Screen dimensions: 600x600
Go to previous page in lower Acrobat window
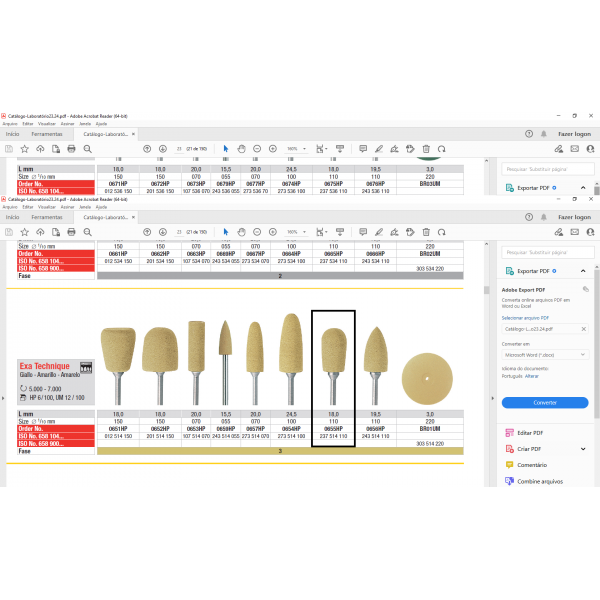pyautogui.click(x=147, y=232)
